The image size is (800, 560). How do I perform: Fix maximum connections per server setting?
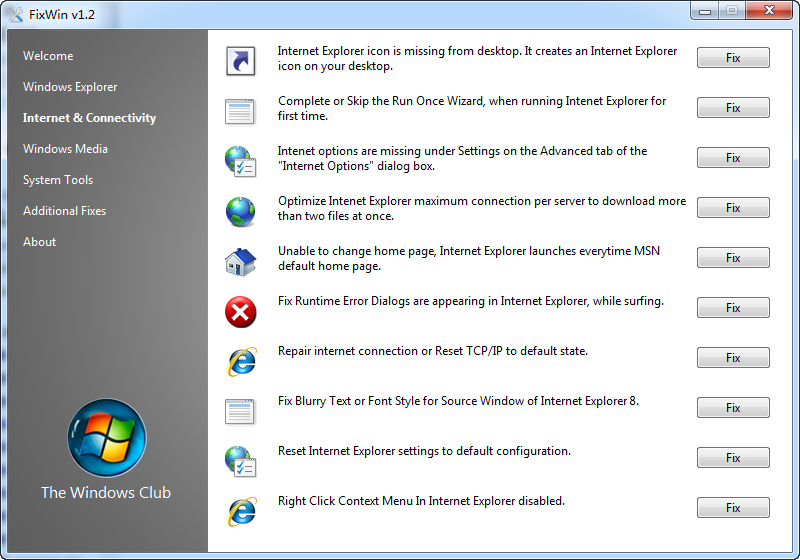[733, 208]
